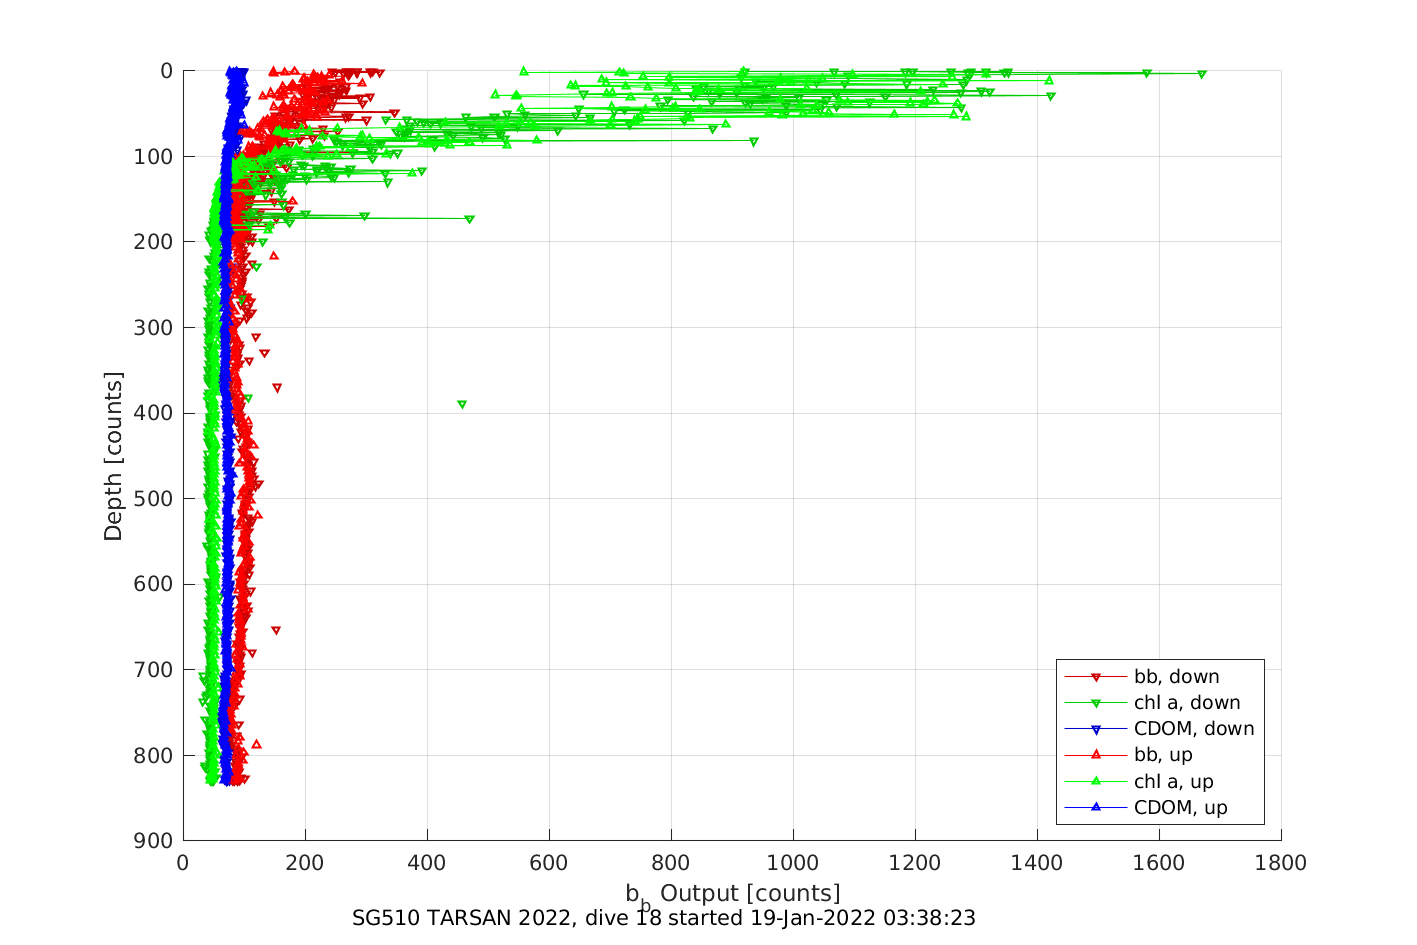Click the 'Depth [counts]' y-axis label
The height and width of the screenshot is (945, 1417).
(x=113, y=456)
